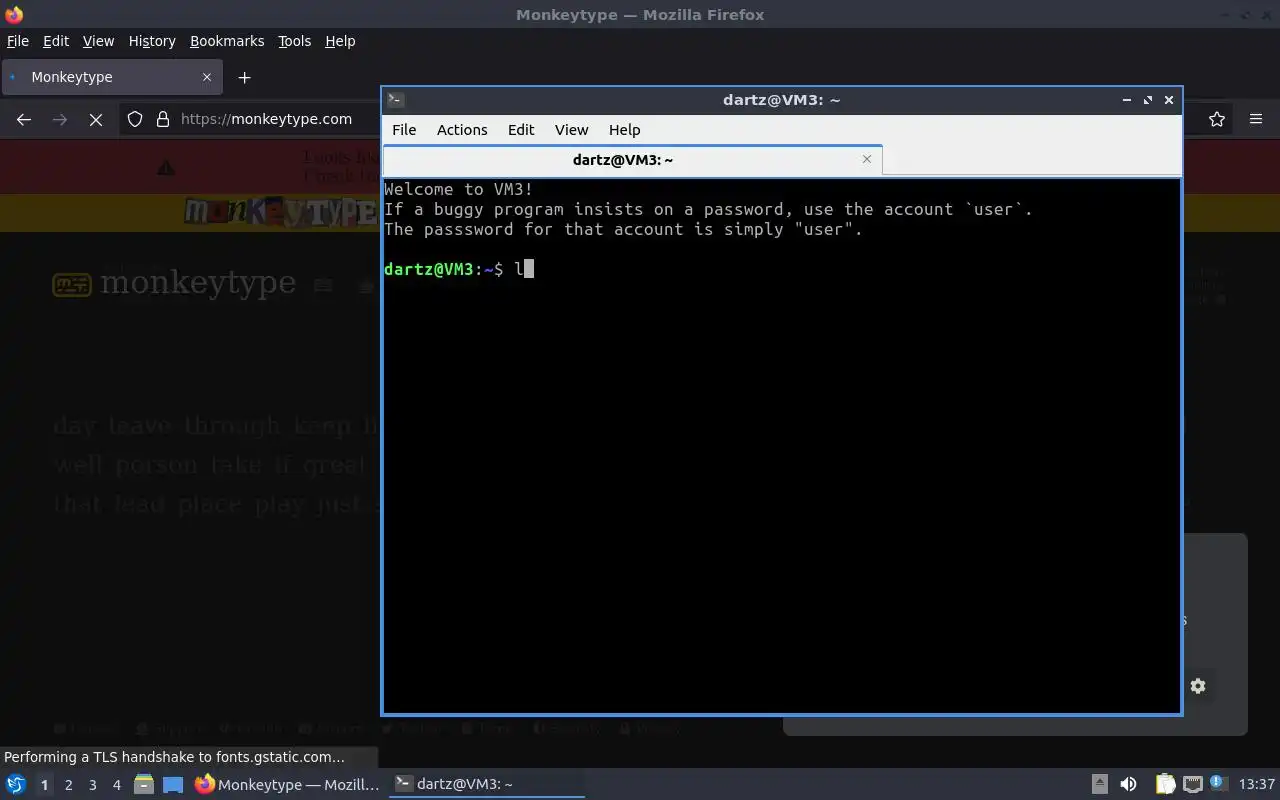Close the Monkeytype browser tab
The width and height of the screenshot is (1280, 800).
207,77
